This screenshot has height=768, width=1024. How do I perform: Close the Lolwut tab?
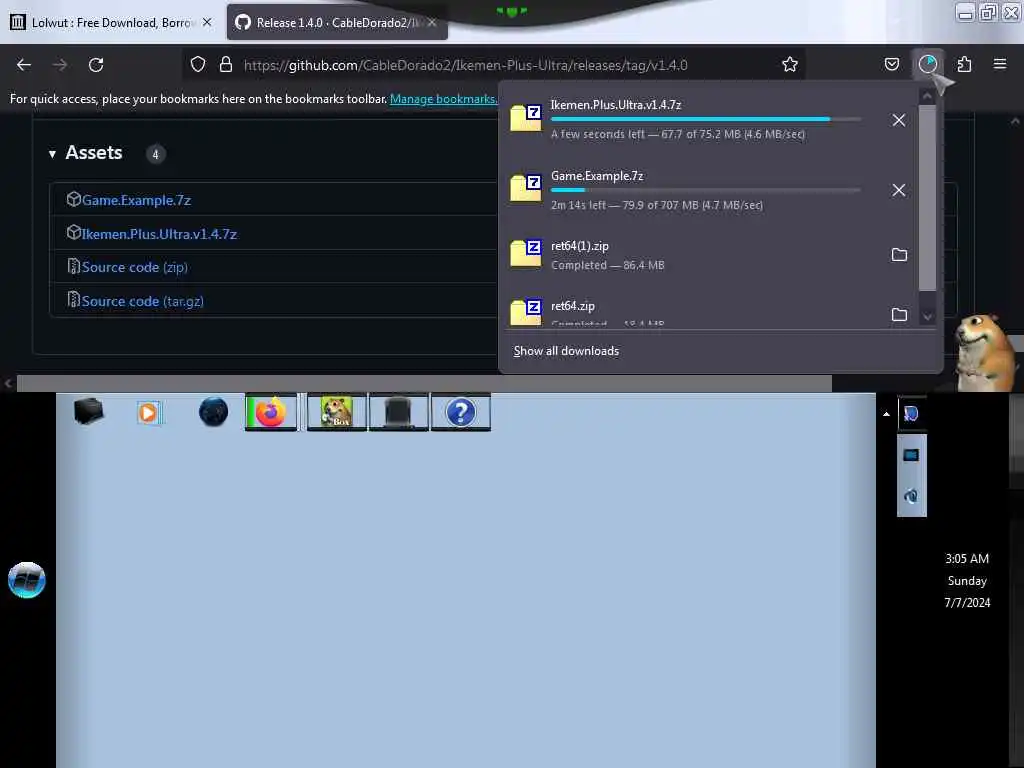pyautogui.click(x=207, y=22)
